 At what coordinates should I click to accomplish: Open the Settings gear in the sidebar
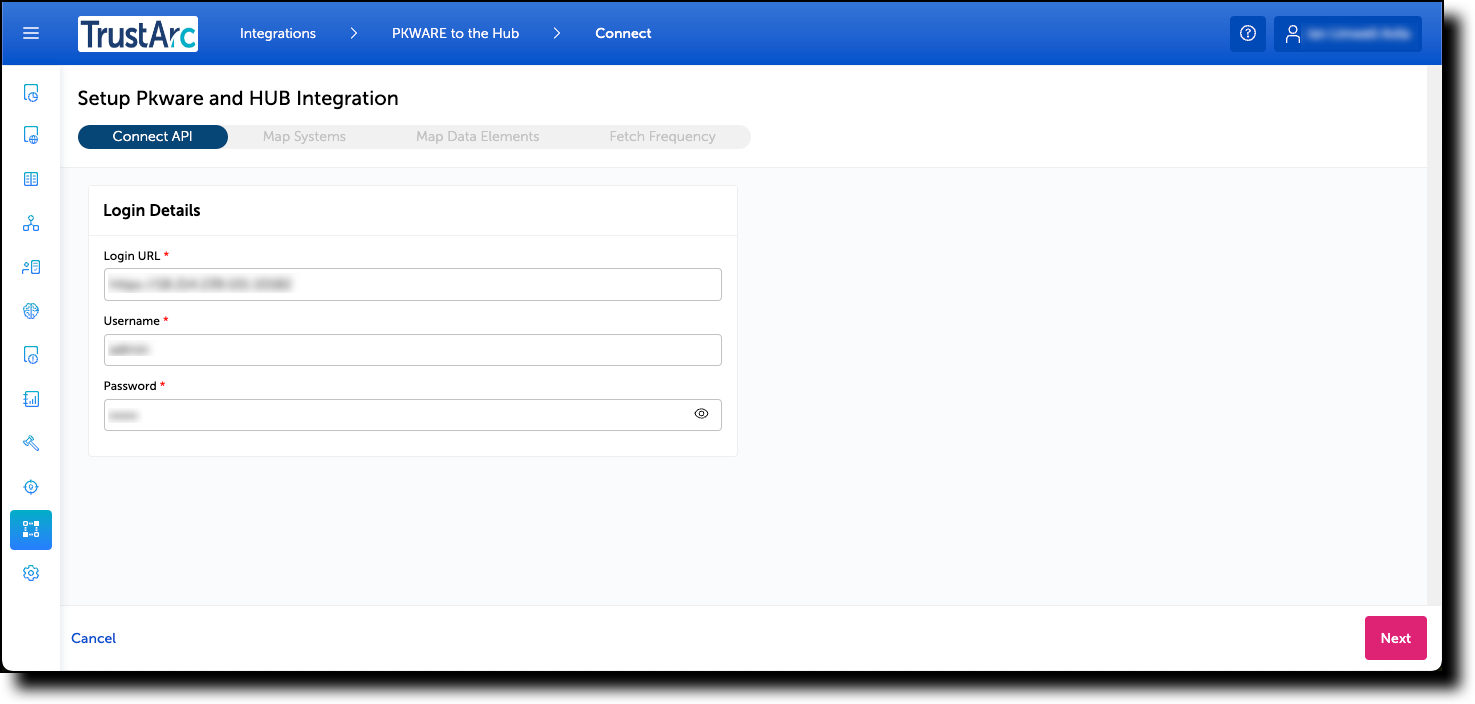tap(30, 572)
